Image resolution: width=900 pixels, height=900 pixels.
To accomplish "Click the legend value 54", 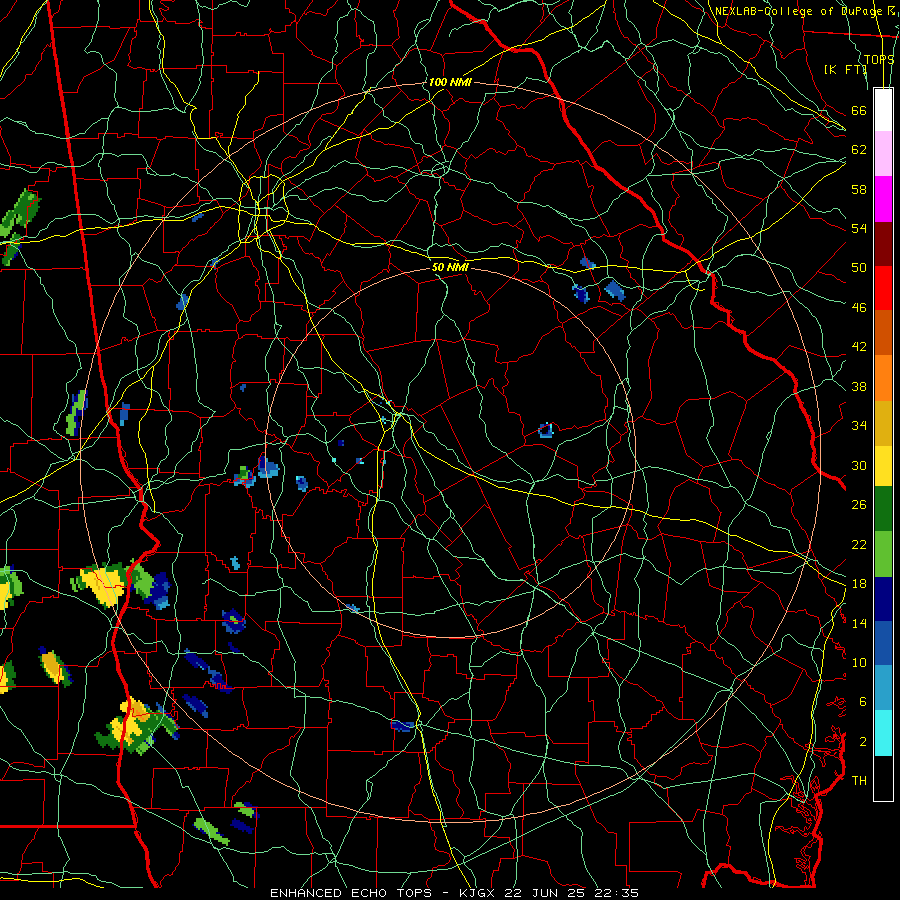I will 859,228.
